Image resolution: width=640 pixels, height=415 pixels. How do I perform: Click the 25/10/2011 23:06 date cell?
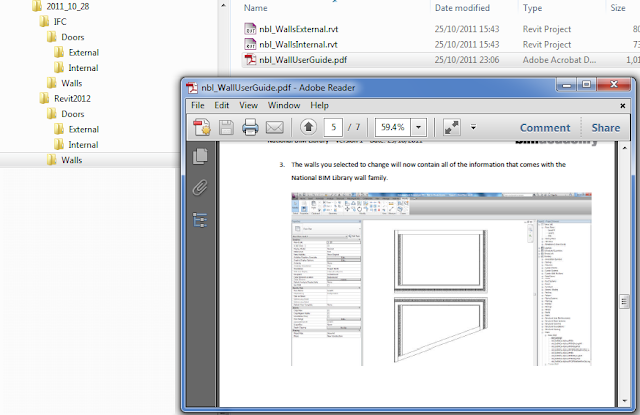[x=467, y=60]
